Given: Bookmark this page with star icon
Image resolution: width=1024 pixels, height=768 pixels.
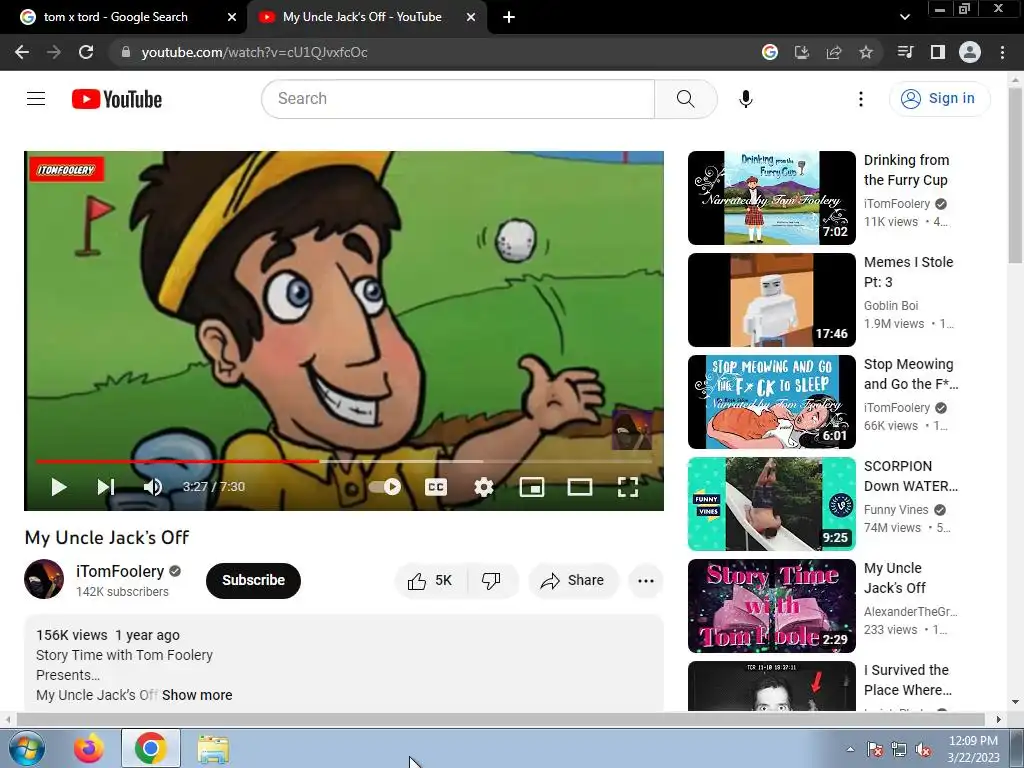Looking at the screenshot, I should (866, 52).
